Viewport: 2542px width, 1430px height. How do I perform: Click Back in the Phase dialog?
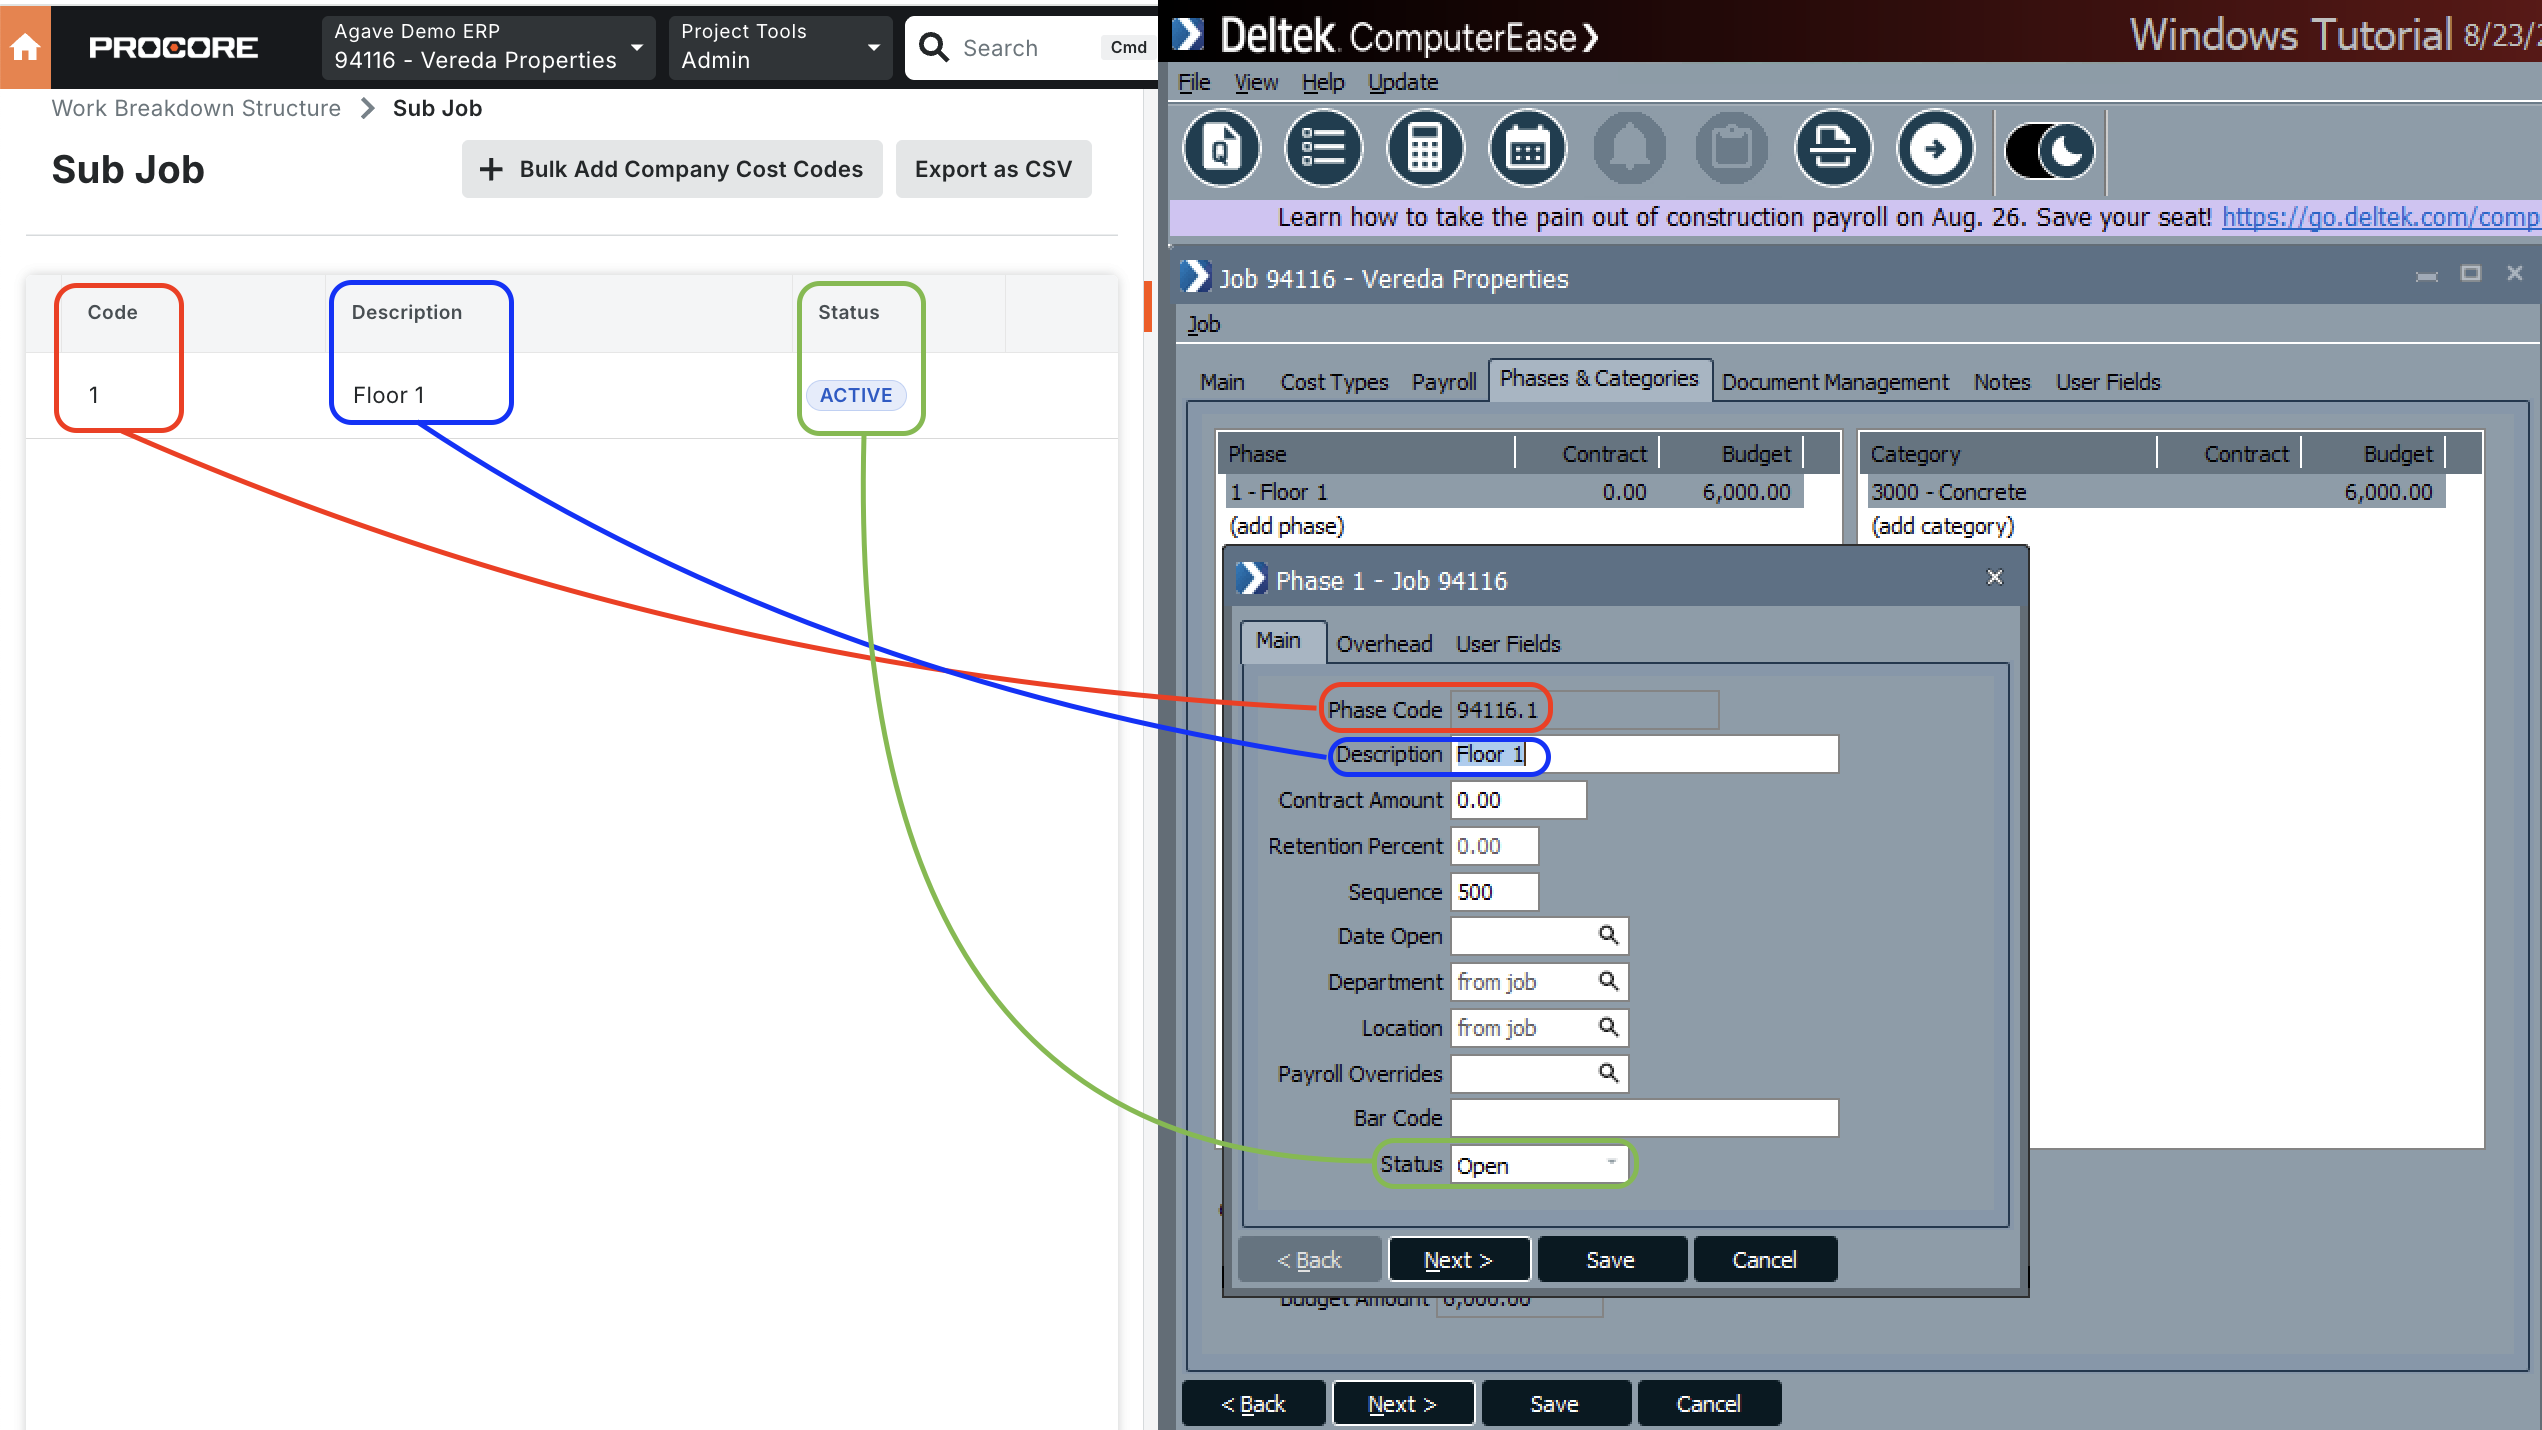1309,1260
